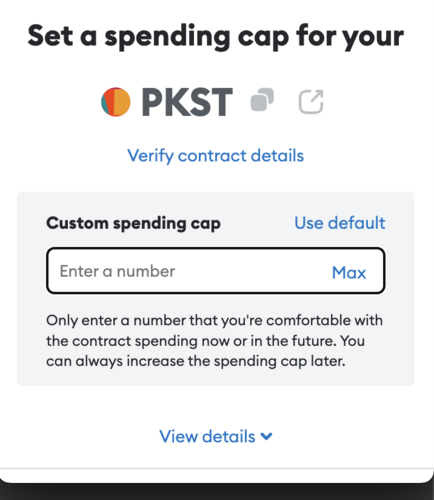Click the arrow-out-of-box external link icon
434x500 pixels.
pos(311,102)
